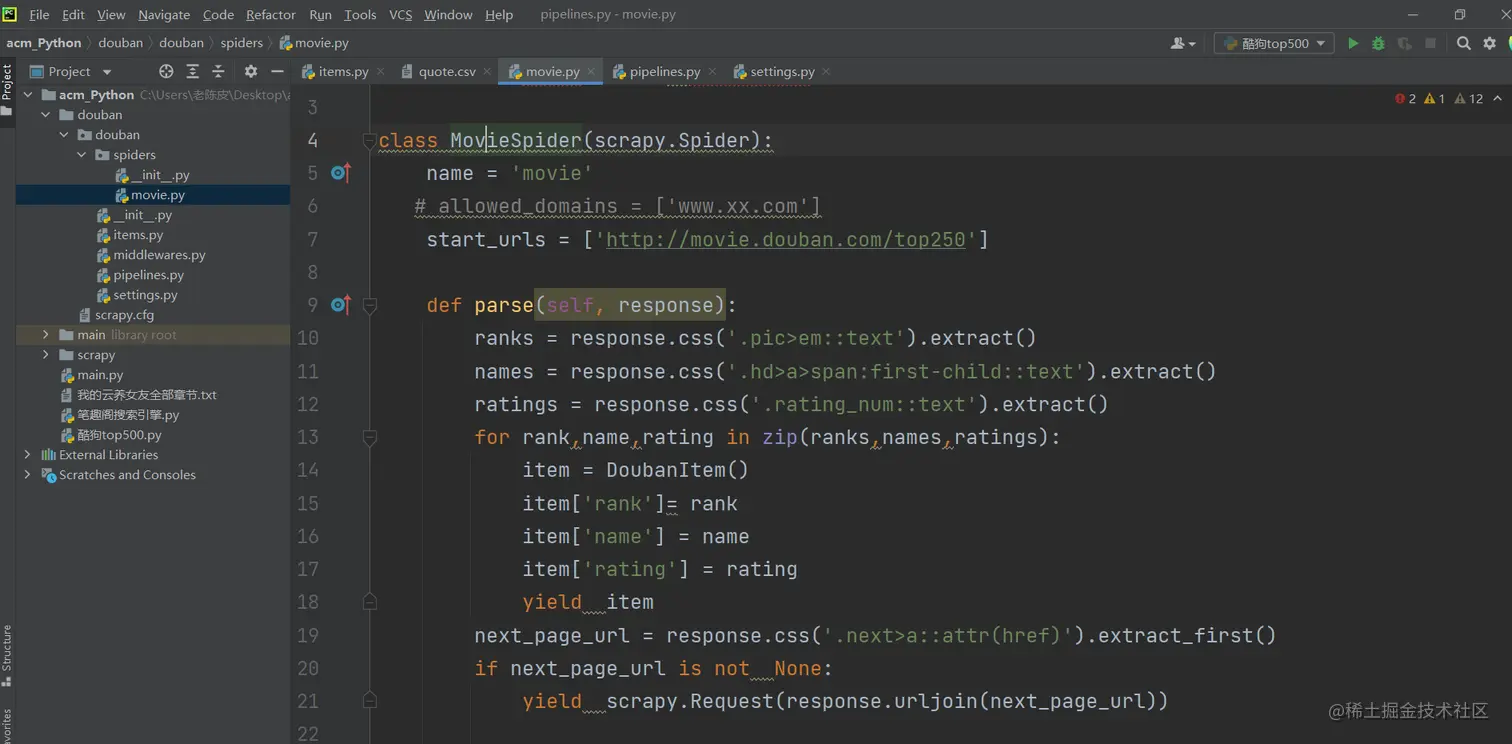Fold the parse method at line 9
This screenshot has width=1512, height=744.
(x=369, y=305)
